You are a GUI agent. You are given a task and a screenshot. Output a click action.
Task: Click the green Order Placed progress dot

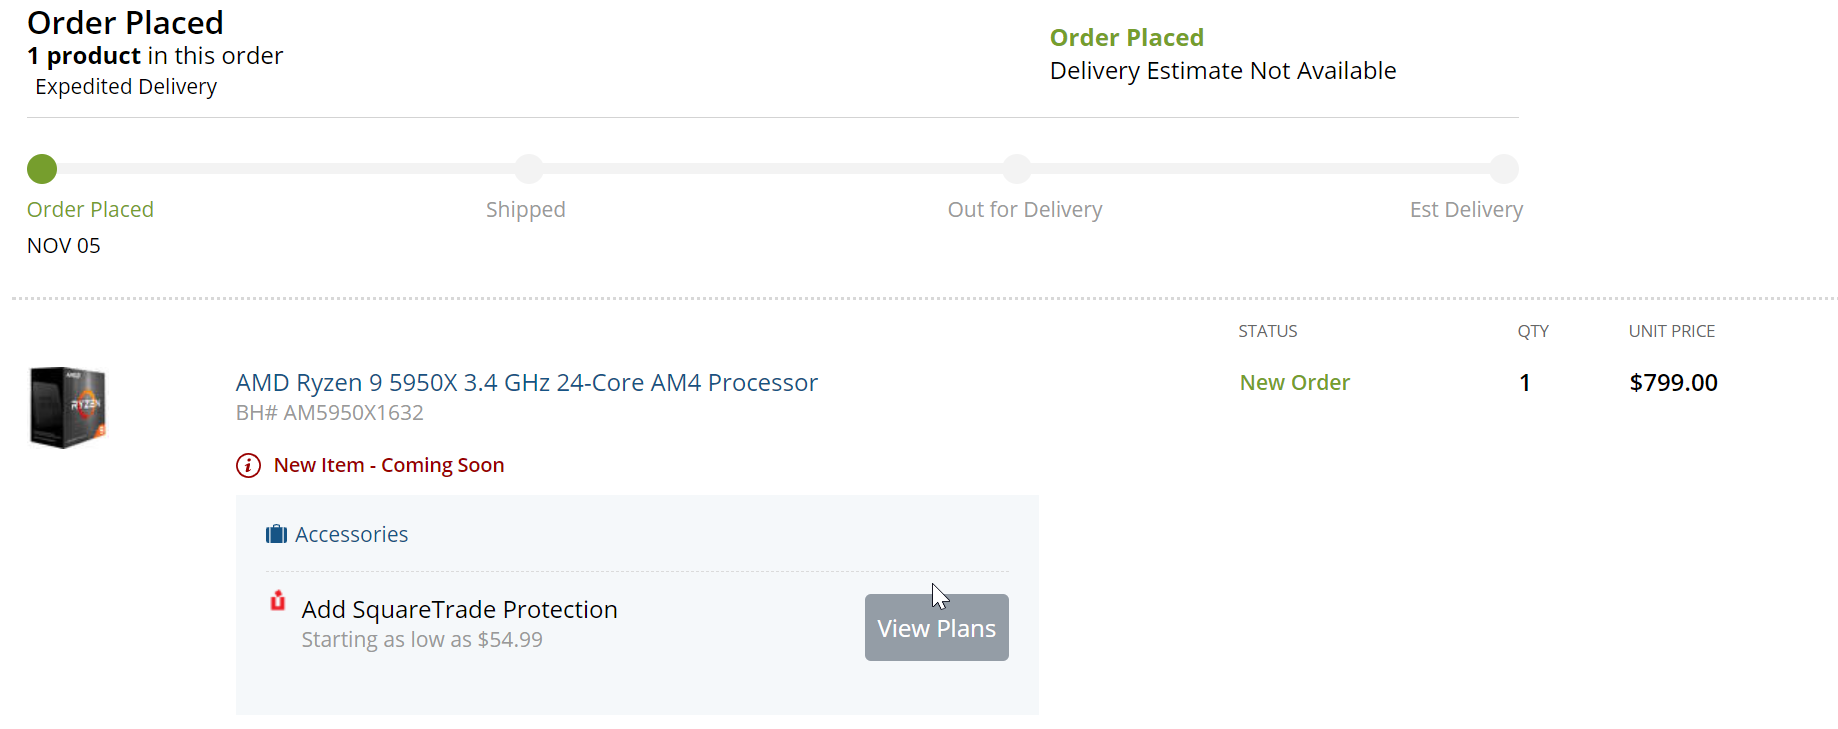coord(42,169)
